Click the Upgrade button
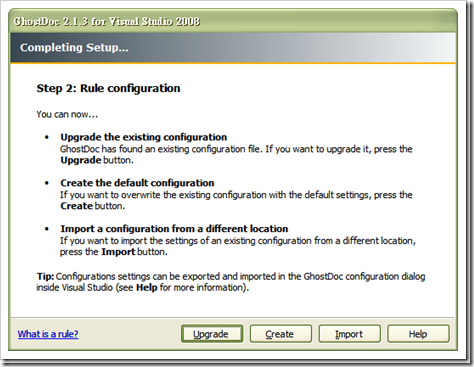Viewport: 474px width, 367px height. [212, 334]
